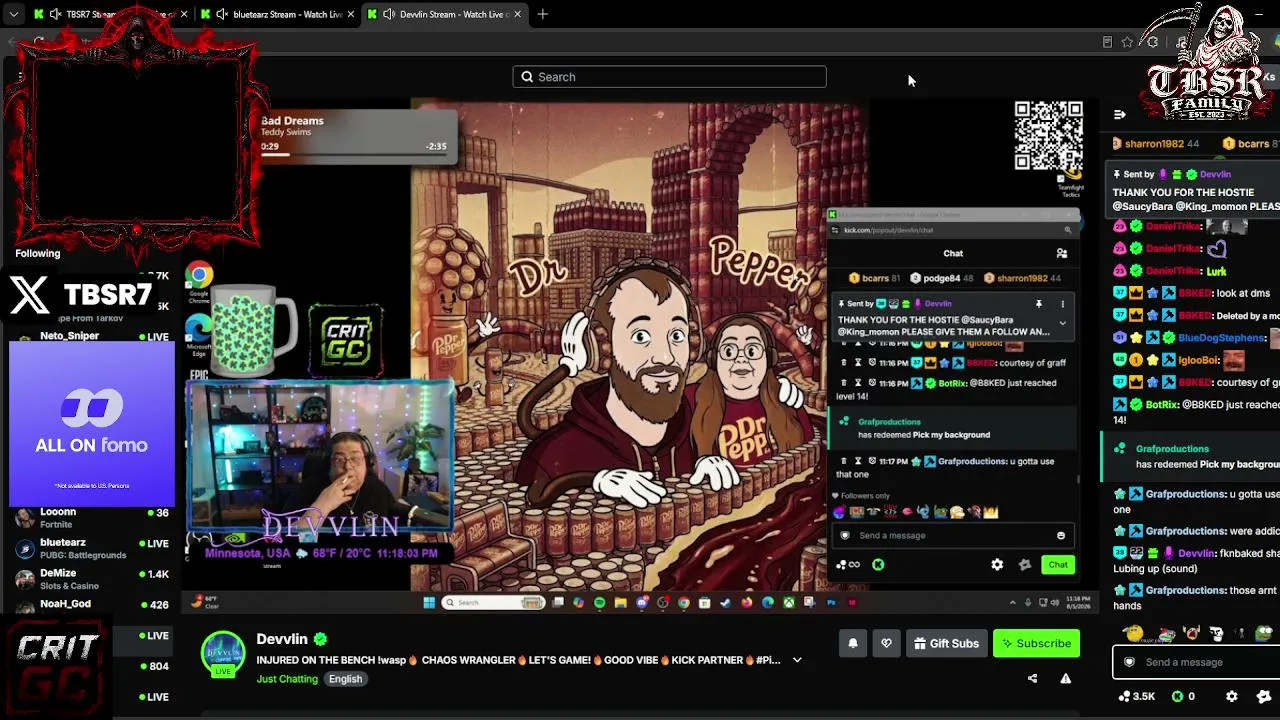Click the notification bell on Devvlin's channel
The height and width of the screenshot is (720, 1280).
click(x=853, y=644)
